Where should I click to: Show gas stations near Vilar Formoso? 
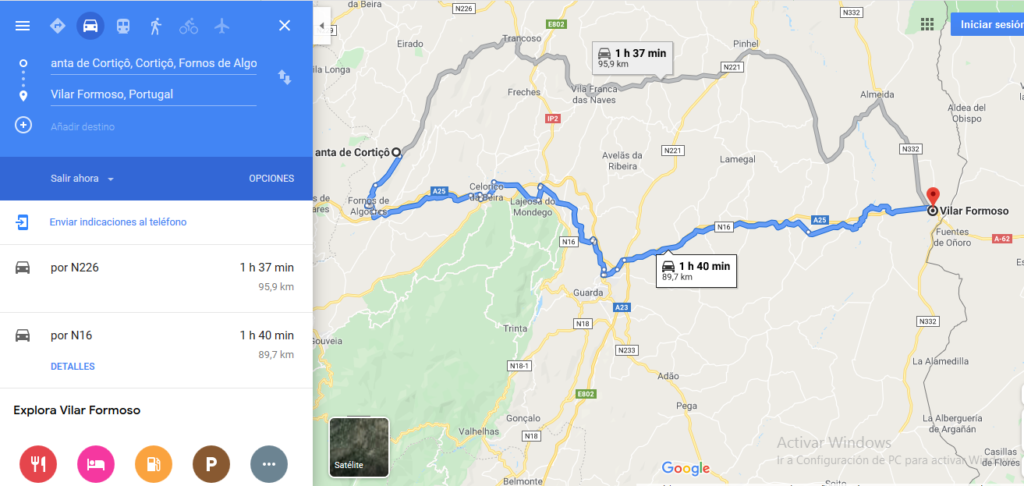(153, 464)
